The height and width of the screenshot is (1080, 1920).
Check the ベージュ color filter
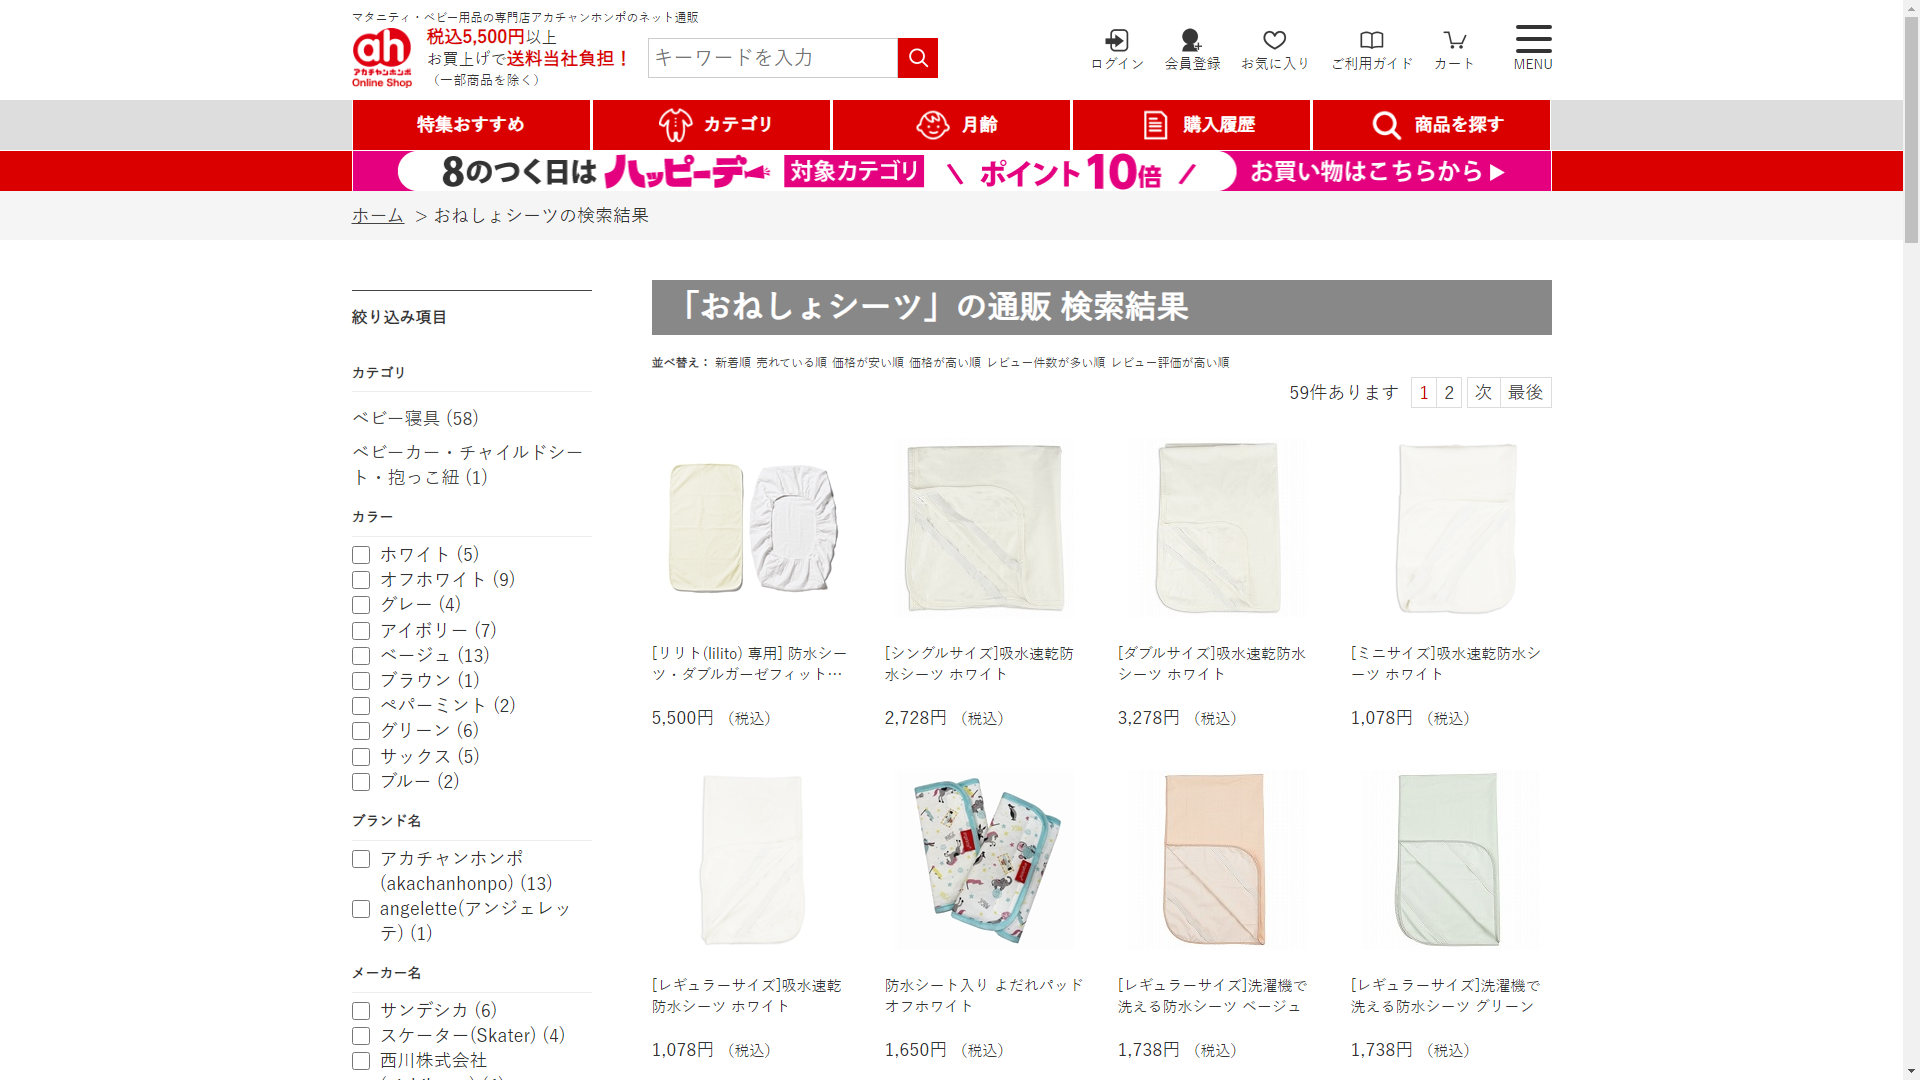click(361, 656)
